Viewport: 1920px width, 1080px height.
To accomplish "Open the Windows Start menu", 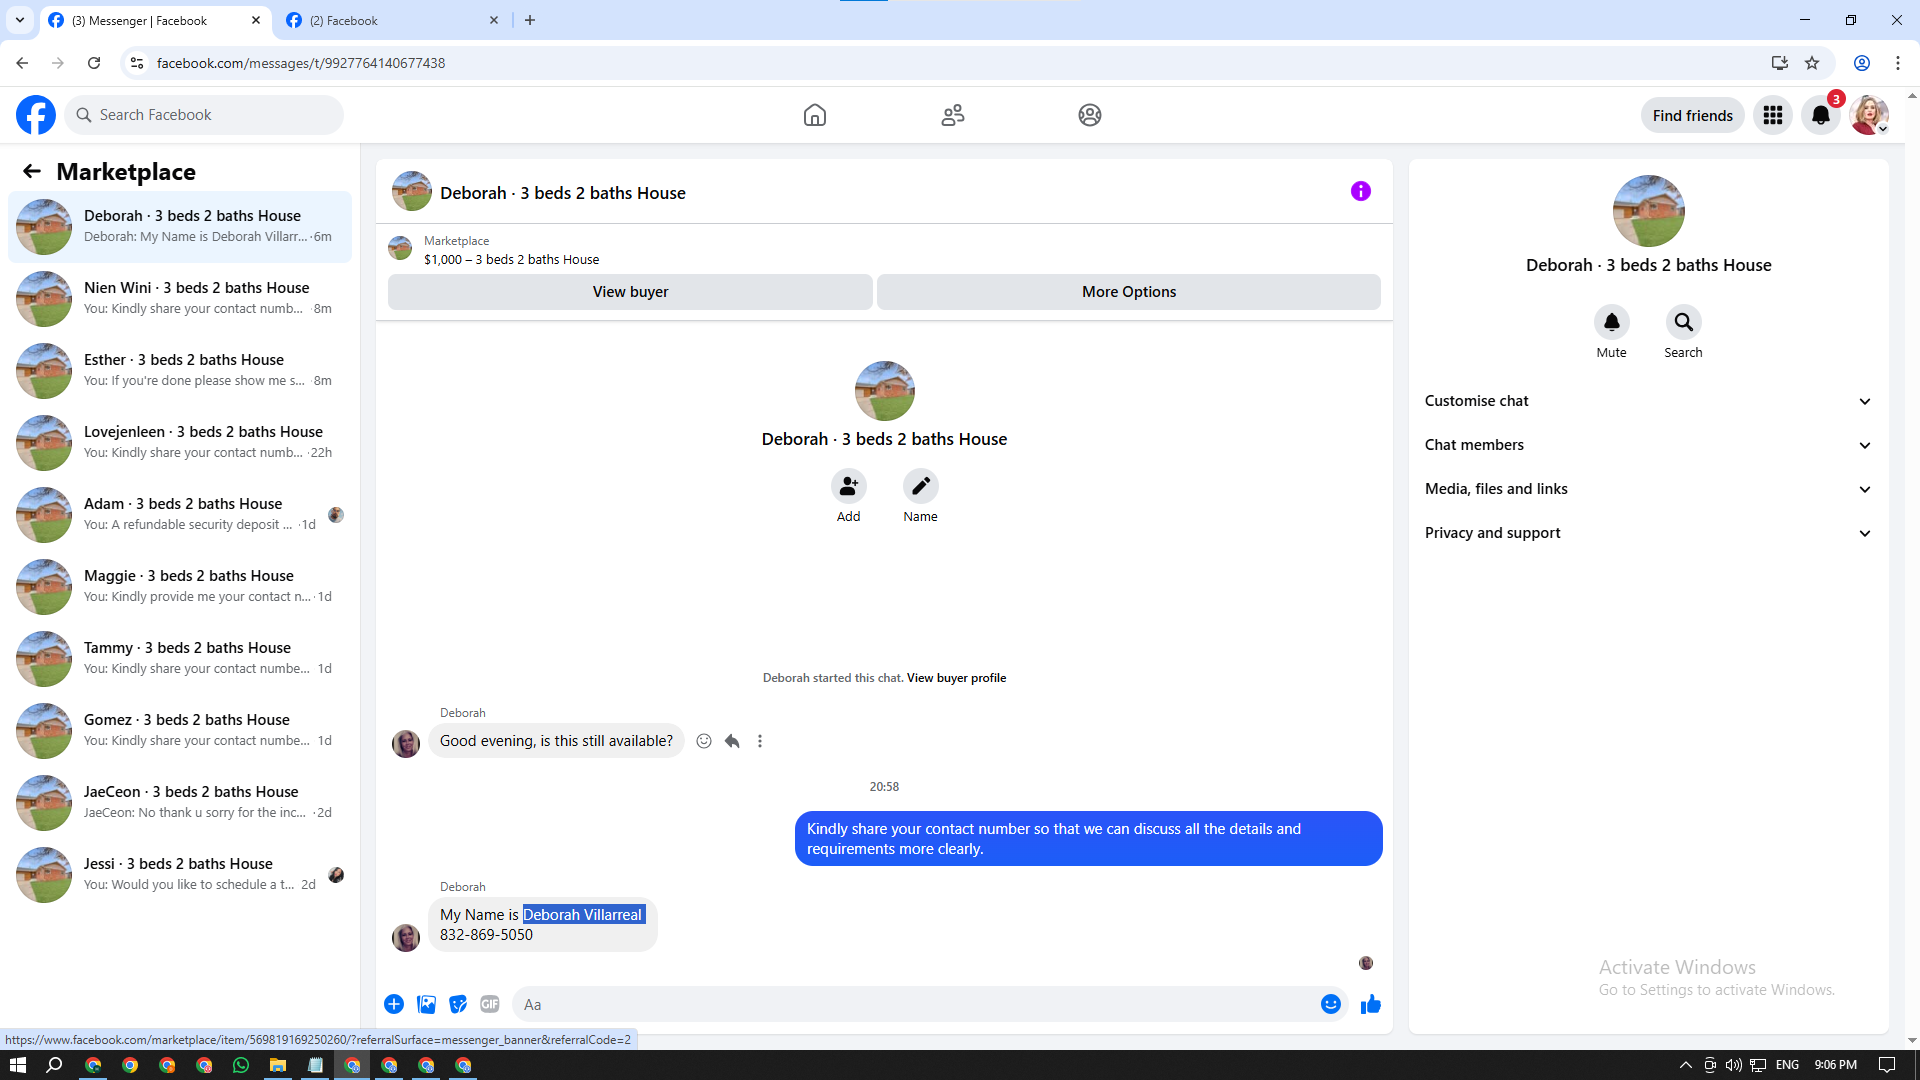I will coord(18,1065).
